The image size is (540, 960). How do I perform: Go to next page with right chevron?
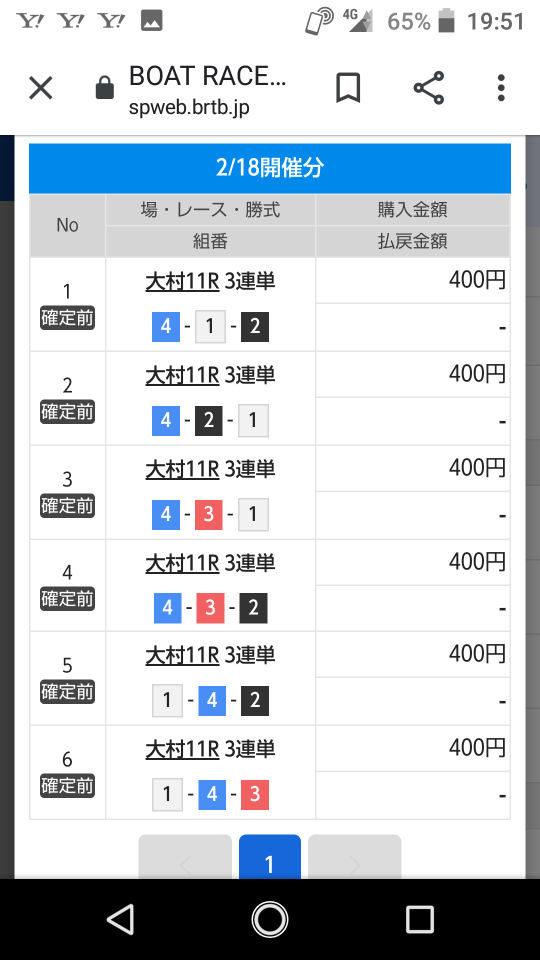coord(354,857)
